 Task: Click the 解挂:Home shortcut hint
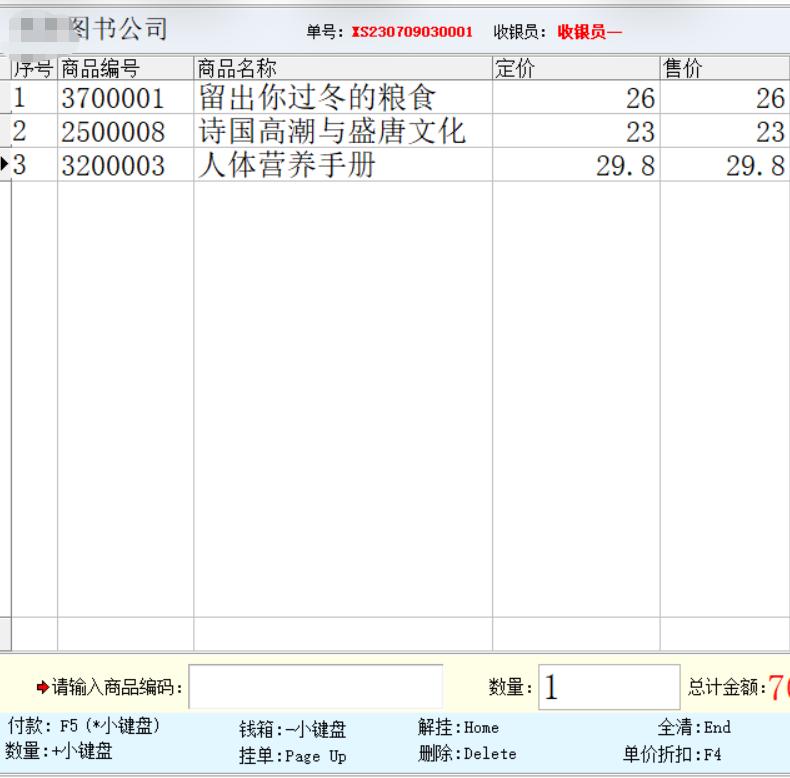click(458, 727)
